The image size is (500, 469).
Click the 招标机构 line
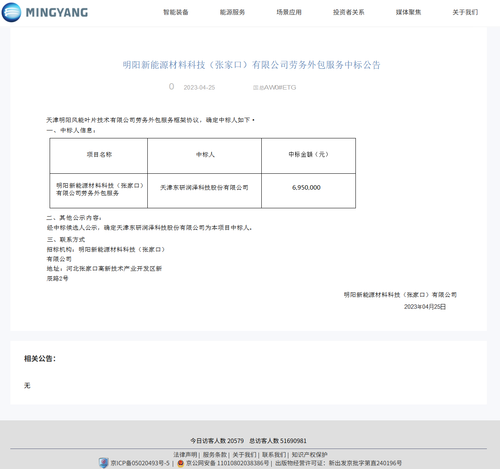coord(105,249)
